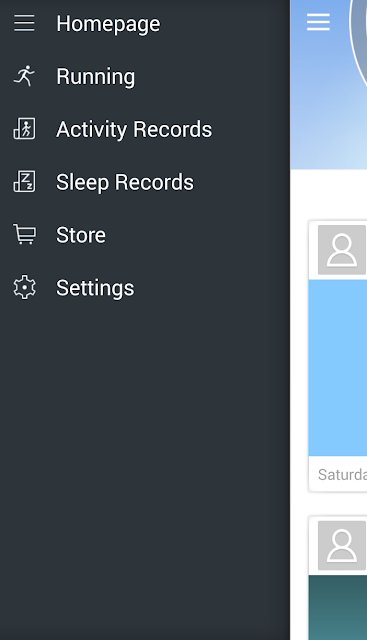Tap the white hamburger menu on blue header

[318, 22]
